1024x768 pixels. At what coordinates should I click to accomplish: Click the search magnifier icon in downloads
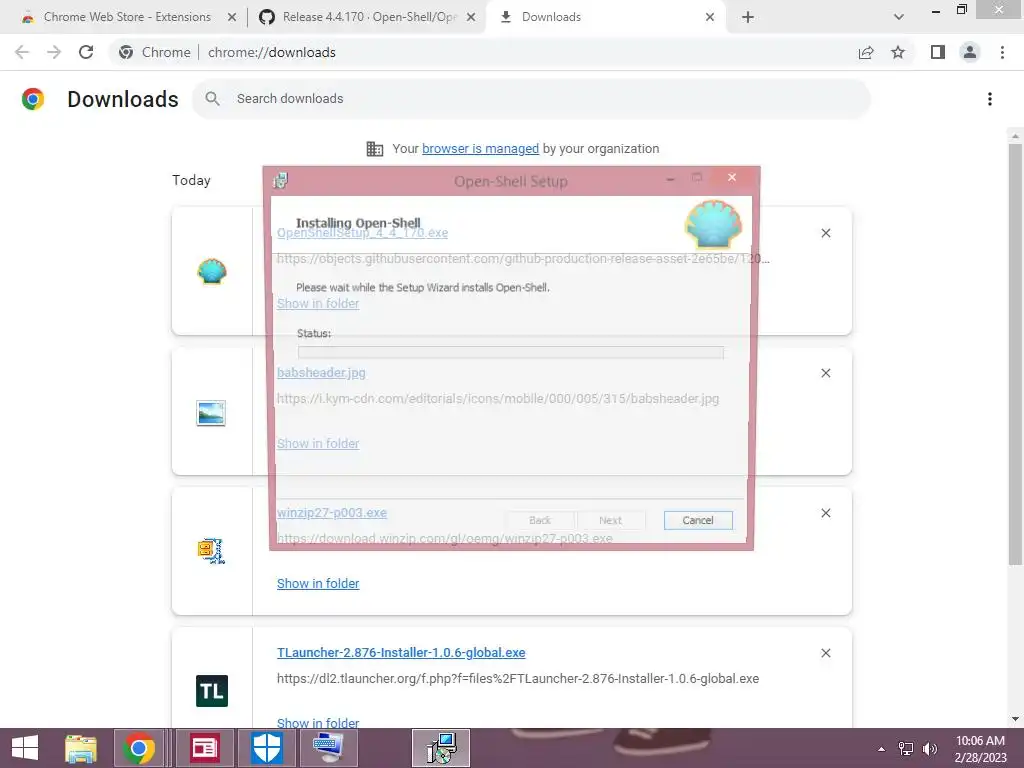pyautogui.click(x=212, y=99)
